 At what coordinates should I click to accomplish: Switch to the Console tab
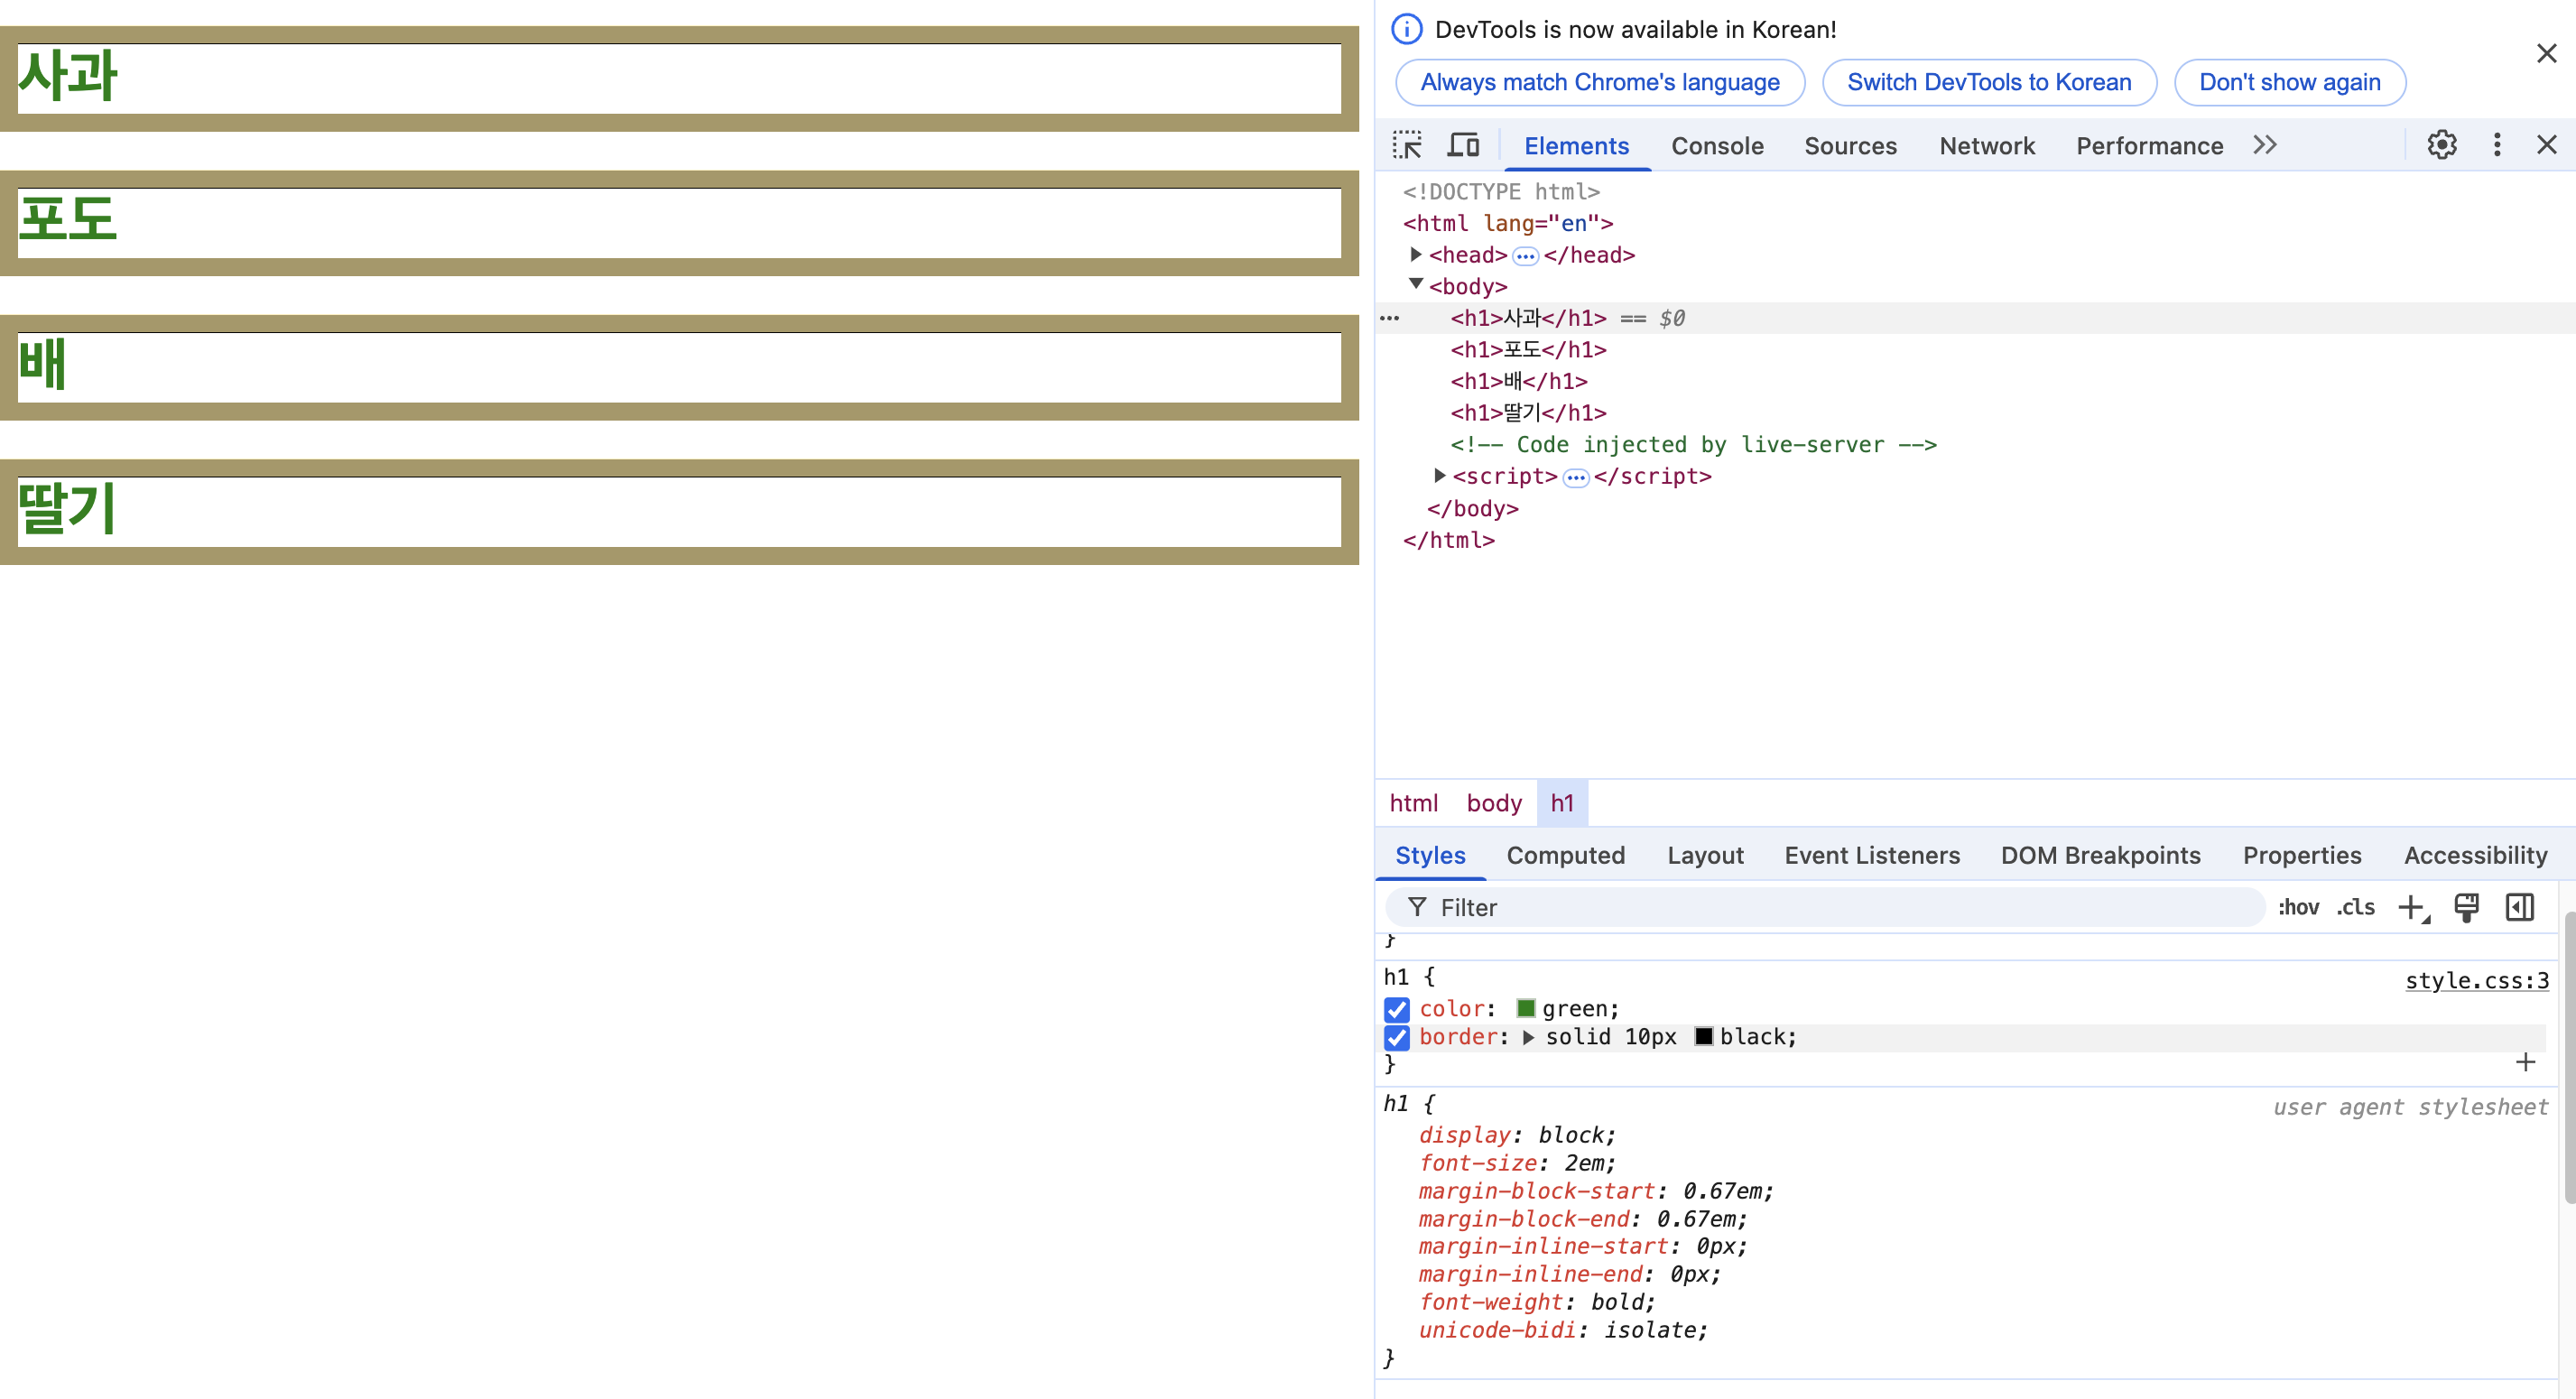[1717, 145]
